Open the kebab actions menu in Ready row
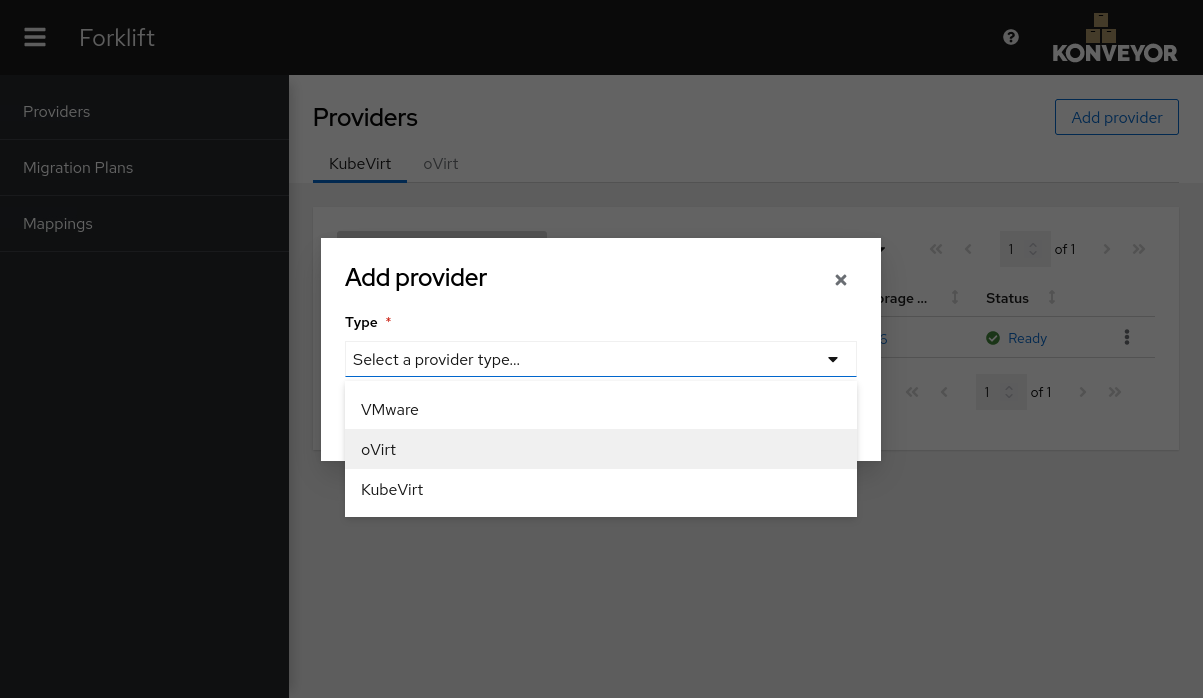The image size is (1203, 698). [1127, 338]
